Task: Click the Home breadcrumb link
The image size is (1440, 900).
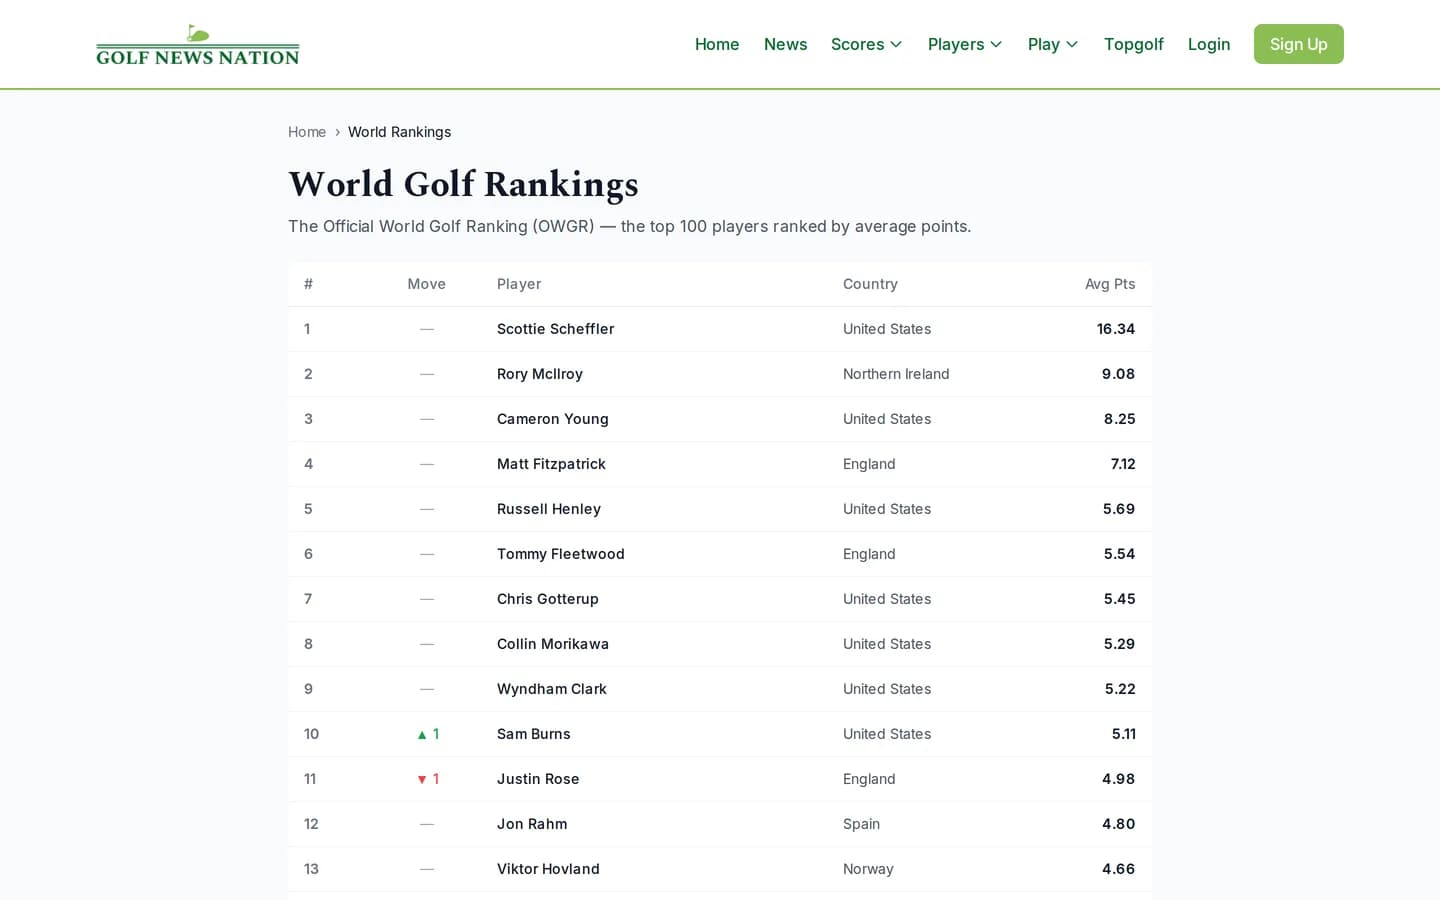Action: tap(307, 132)
